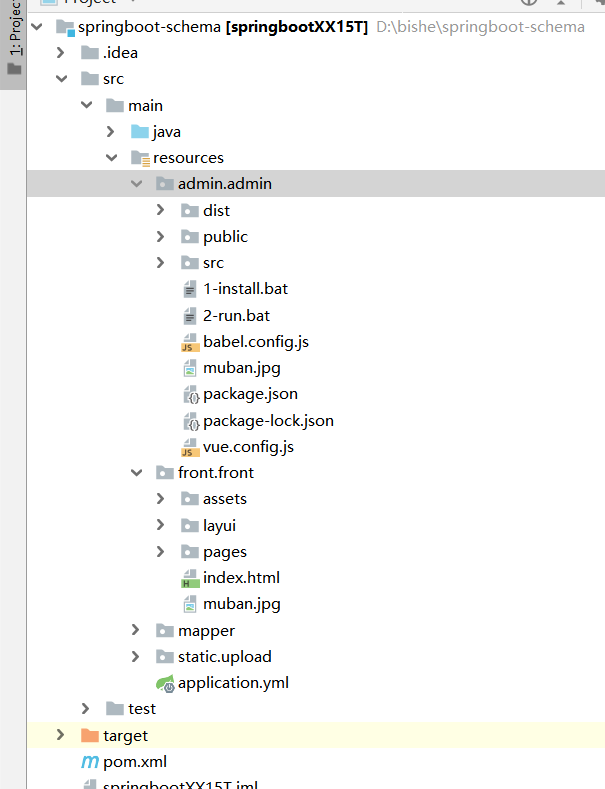Click the babel.config.js JS file icon
This screenshot has height=789, width=605.
[190, 342]
